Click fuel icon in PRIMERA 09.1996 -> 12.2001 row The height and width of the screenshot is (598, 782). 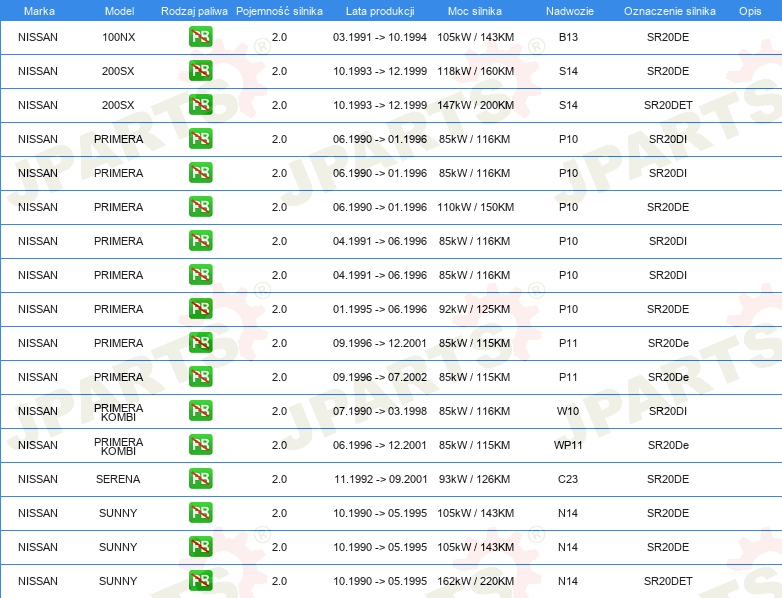pyautogui.click(x=200, y=343)
